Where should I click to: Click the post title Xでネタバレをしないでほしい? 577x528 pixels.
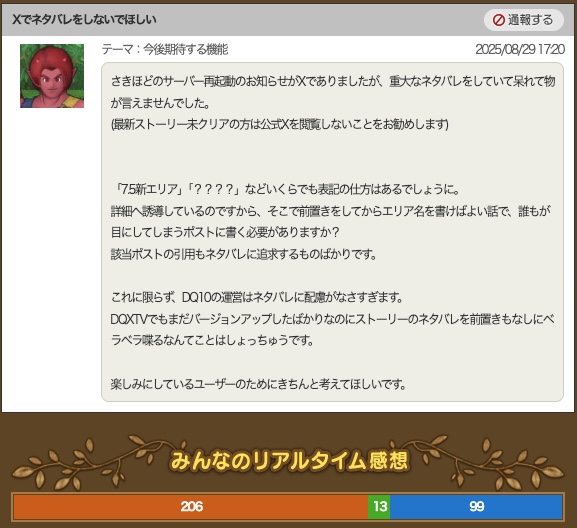pyautogui.click(x=84, y=19)
